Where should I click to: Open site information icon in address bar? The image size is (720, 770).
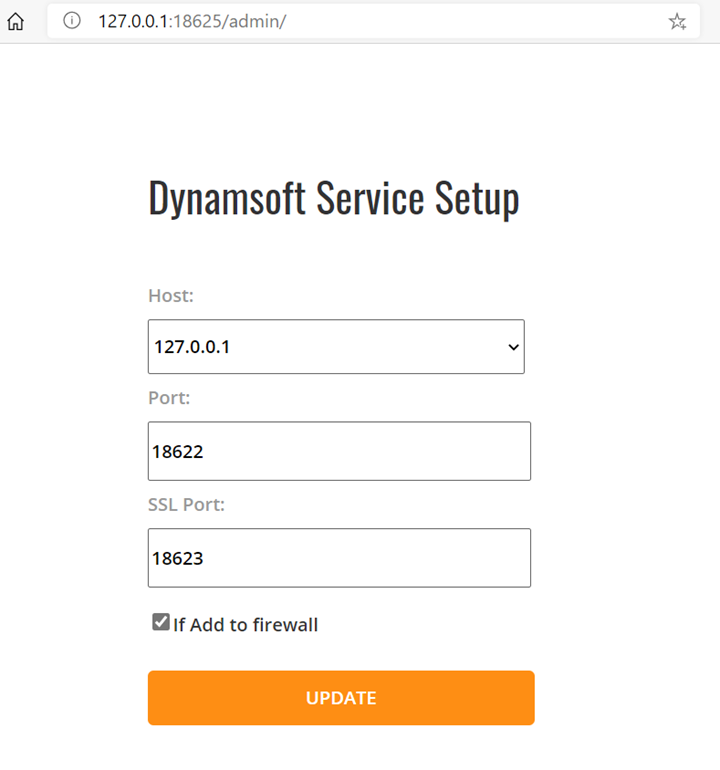(72, 21)
